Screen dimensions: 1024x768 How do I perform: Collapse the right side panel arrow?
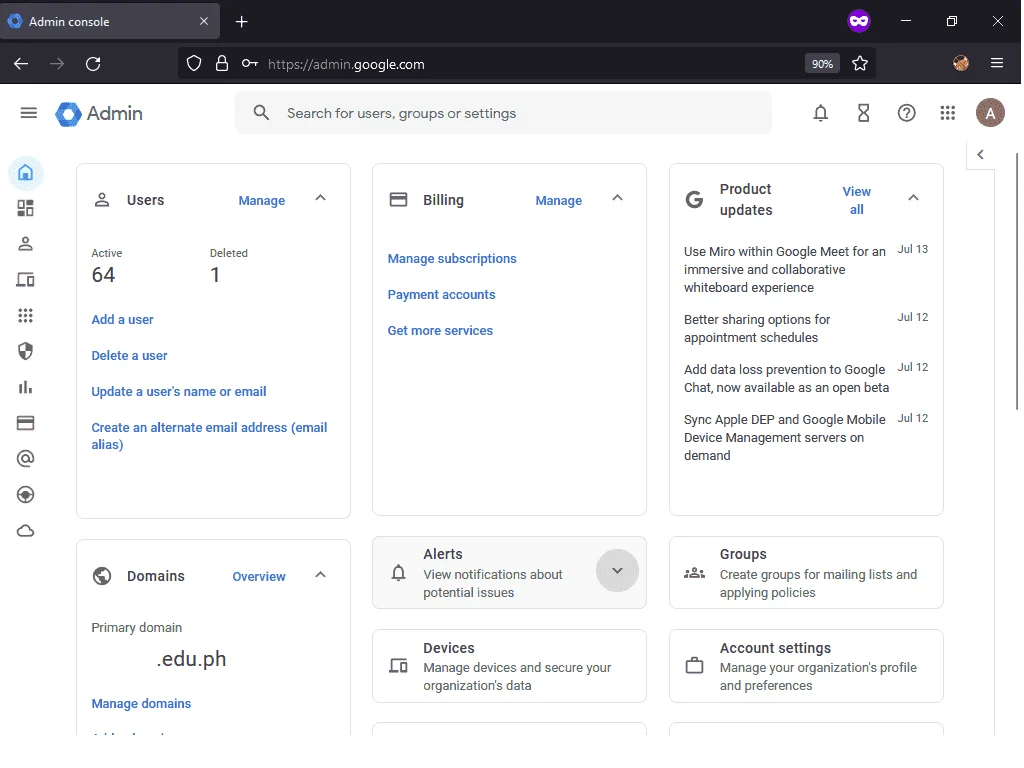click(980, 155)
